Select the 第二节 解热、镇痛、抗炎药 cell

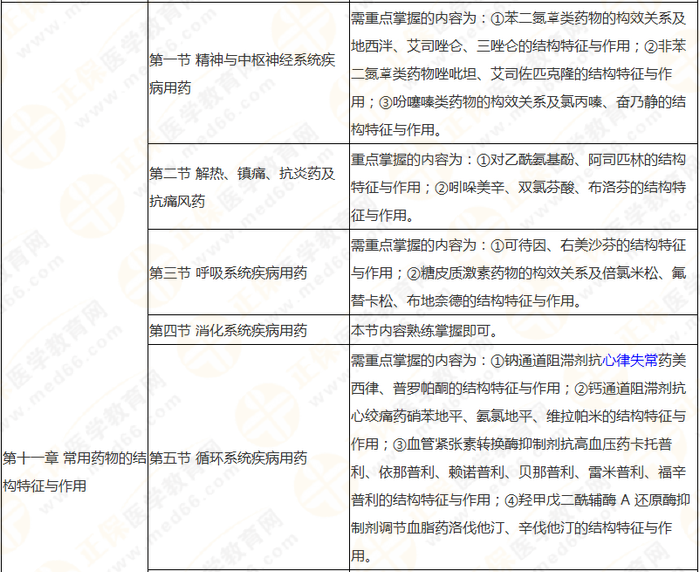241,187
